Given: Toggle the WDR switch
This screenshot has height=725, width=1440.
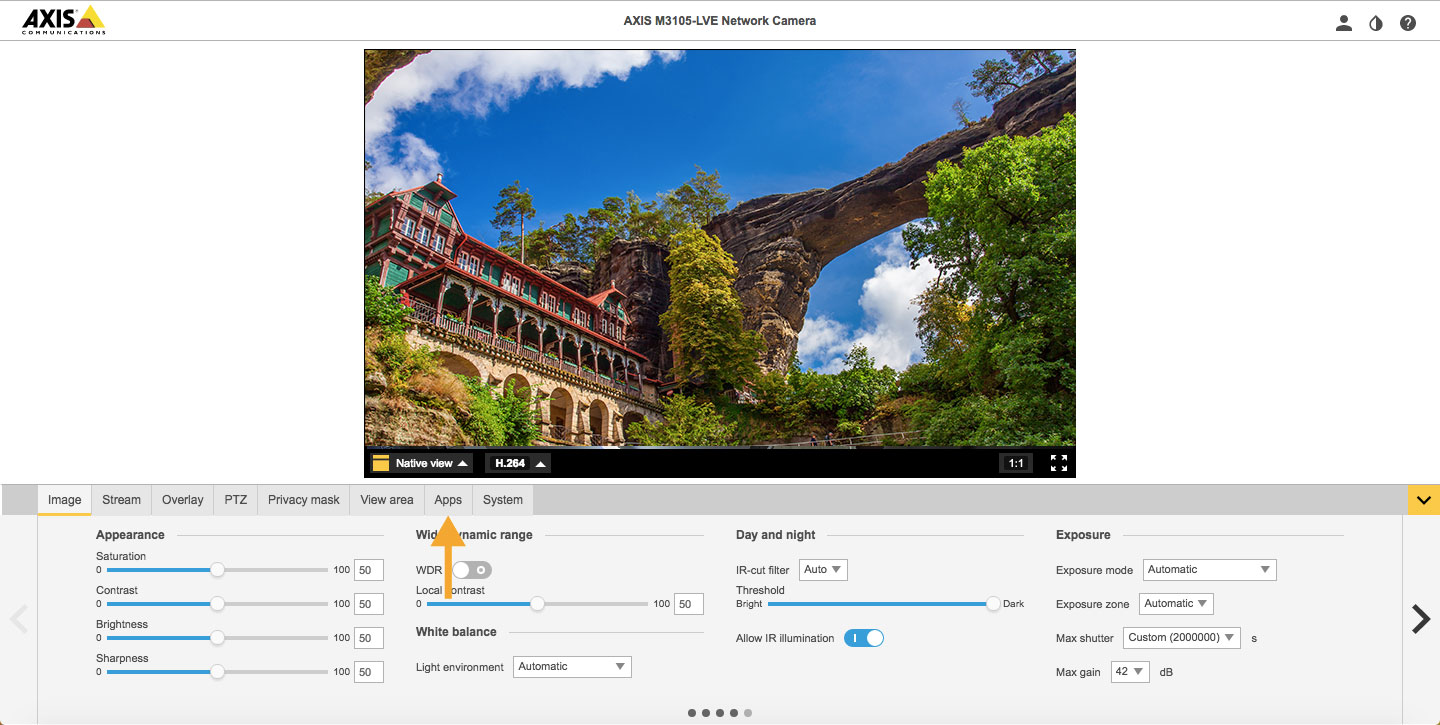Looking at the screenshot, I should click(471, 570).
